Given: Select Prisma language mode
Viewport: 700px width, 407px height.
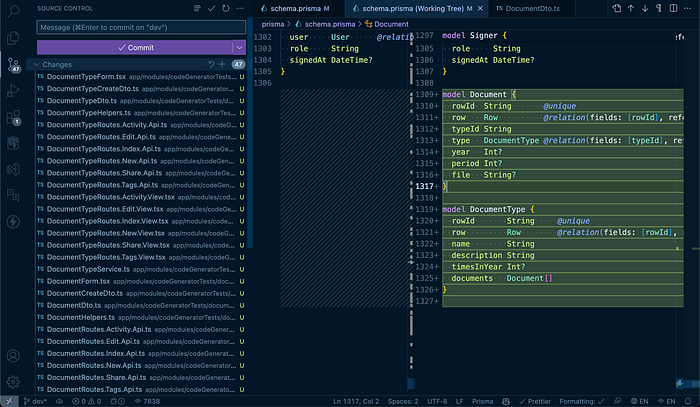Looking at the screenshot, I should click(483, 401).
